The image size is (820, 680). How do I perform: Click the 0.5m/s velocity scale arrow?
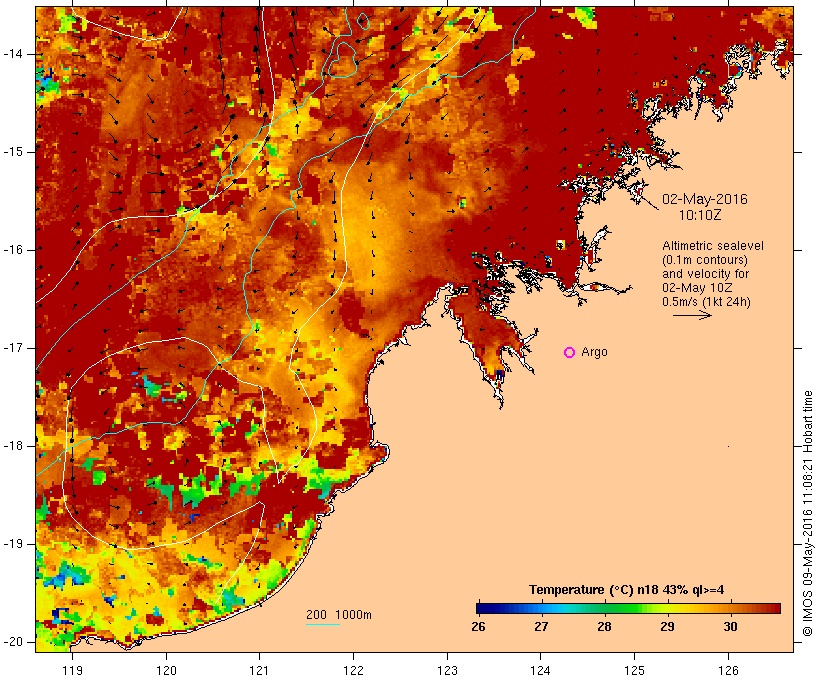click(x=692, y=315)
